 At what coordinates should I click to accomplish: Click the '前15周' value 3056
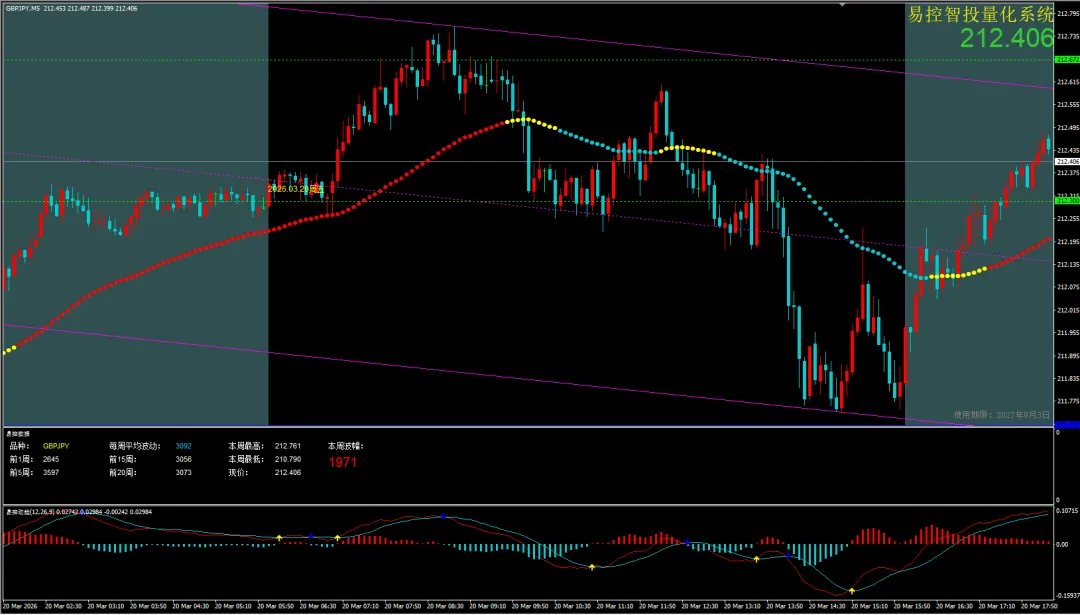pos(183,459)
